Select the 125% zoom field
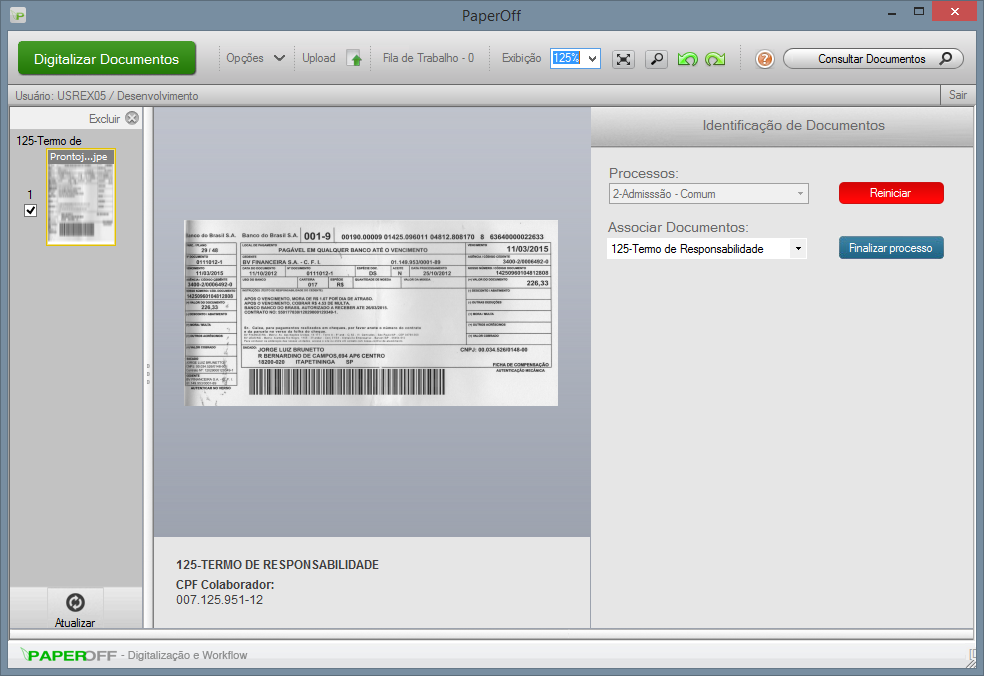 coord(566,58)
